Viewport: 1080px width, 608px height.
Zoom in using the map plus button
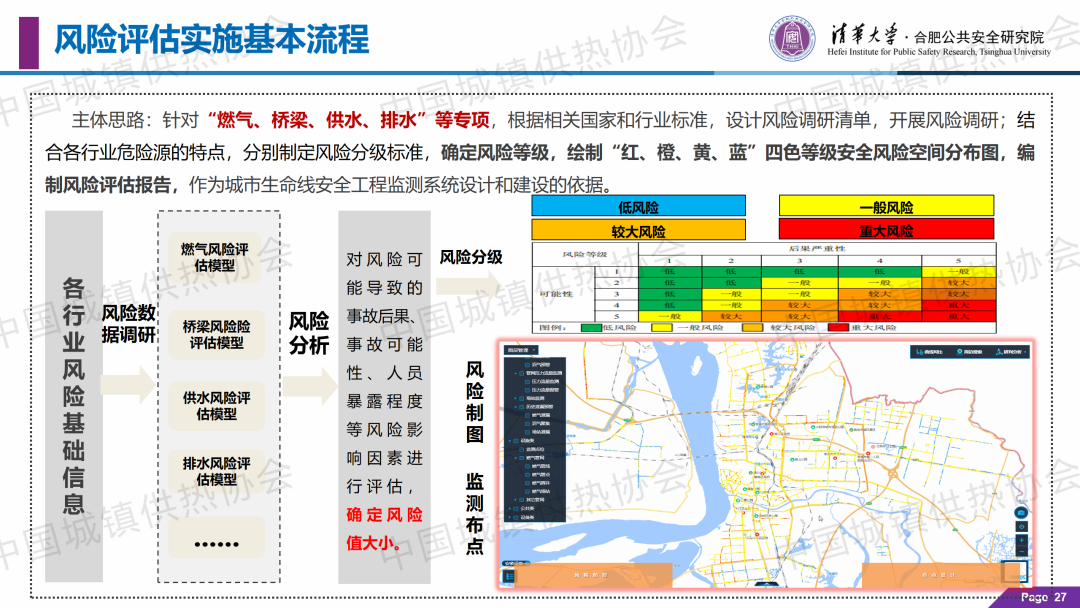[x=1021, y=540]
